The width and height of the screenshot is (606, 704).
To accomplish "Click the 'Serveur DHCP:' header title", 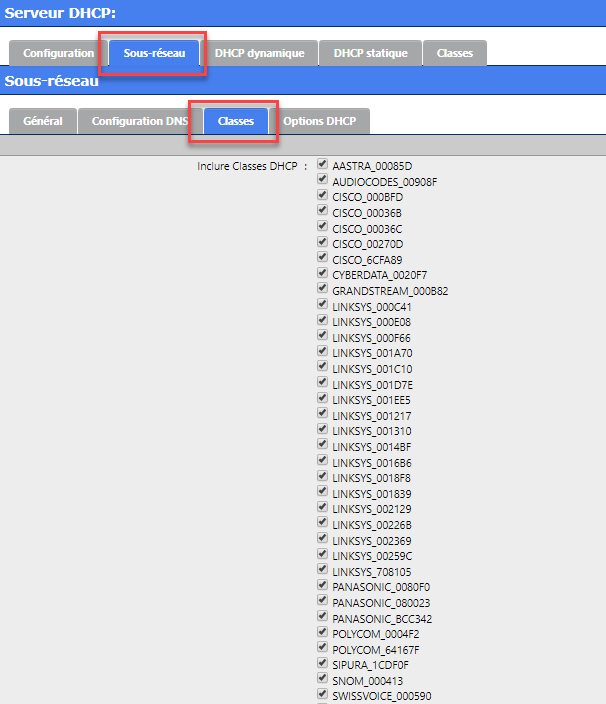I will pos(60,13).
